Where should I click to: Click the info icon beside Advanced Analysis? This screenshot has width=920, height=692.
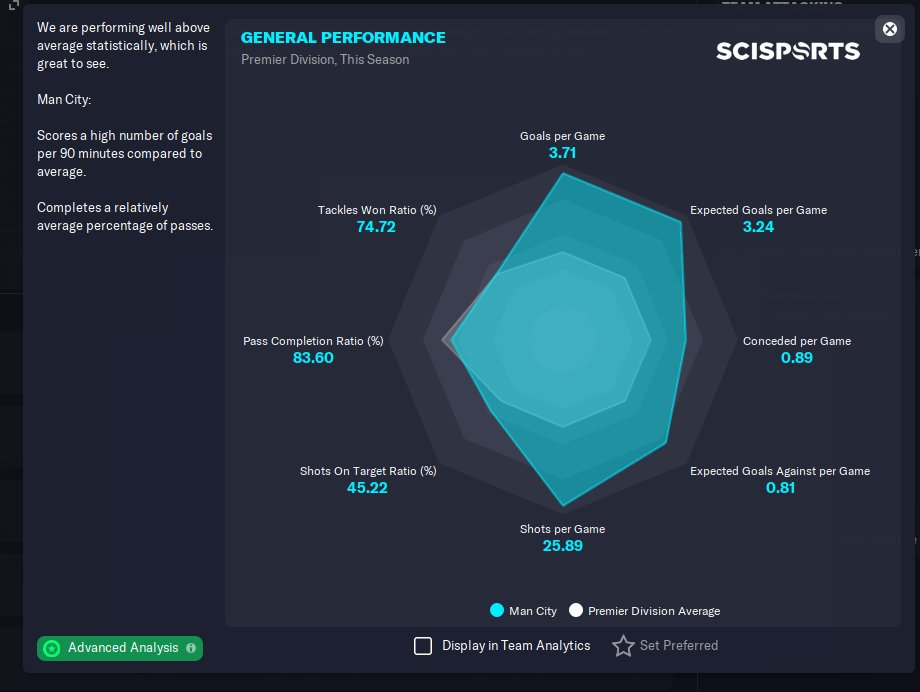point(191,648)
